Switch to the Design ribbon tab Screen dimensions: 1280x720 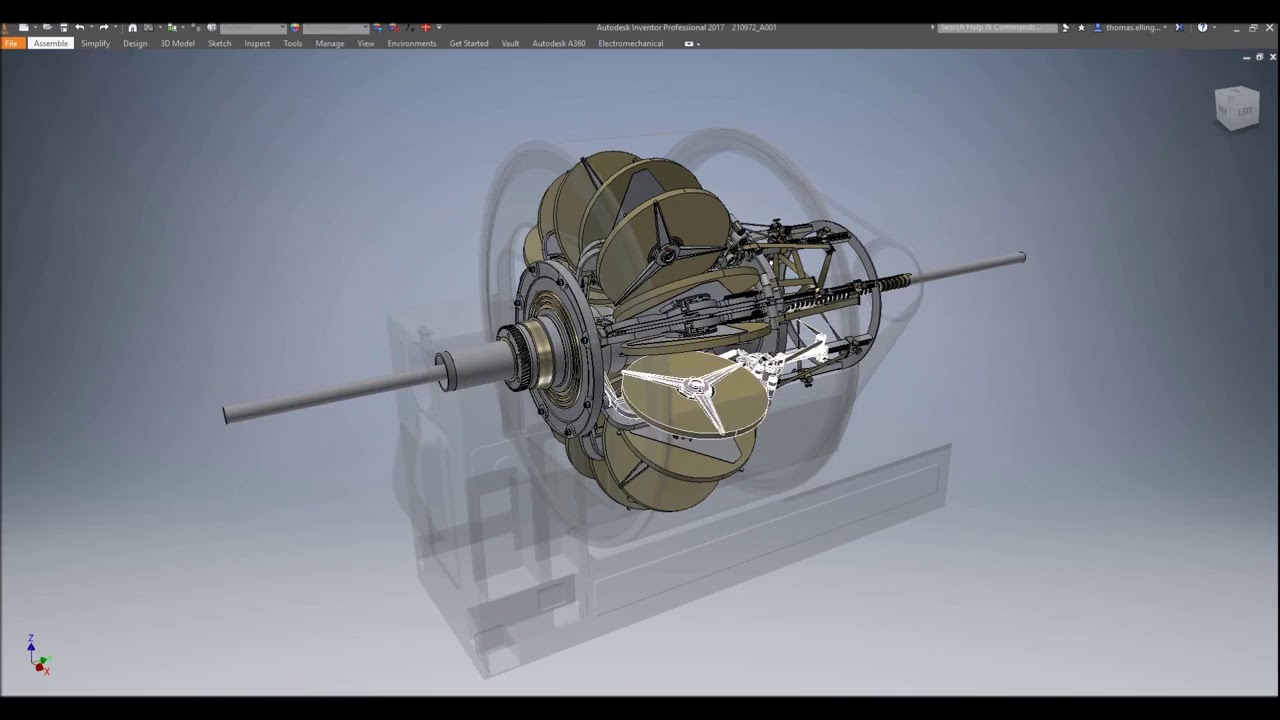coord(135,43)
